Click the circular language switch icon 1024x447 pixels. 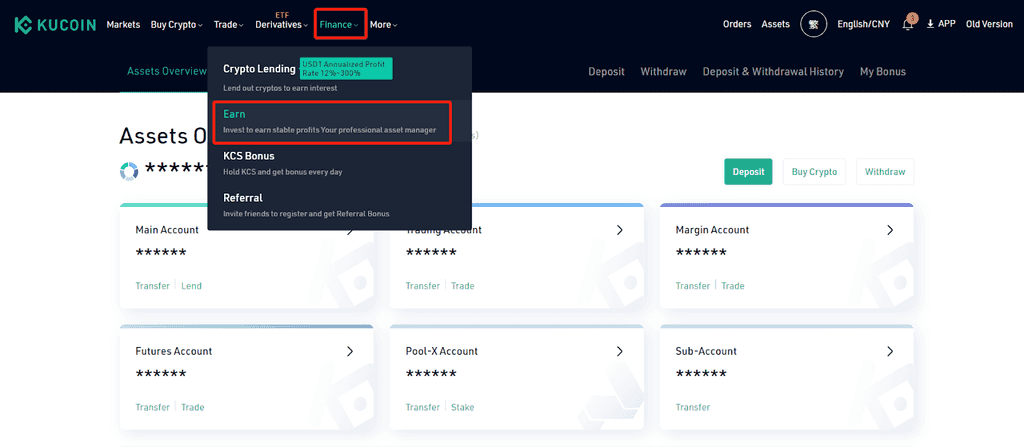pos(813,24)
